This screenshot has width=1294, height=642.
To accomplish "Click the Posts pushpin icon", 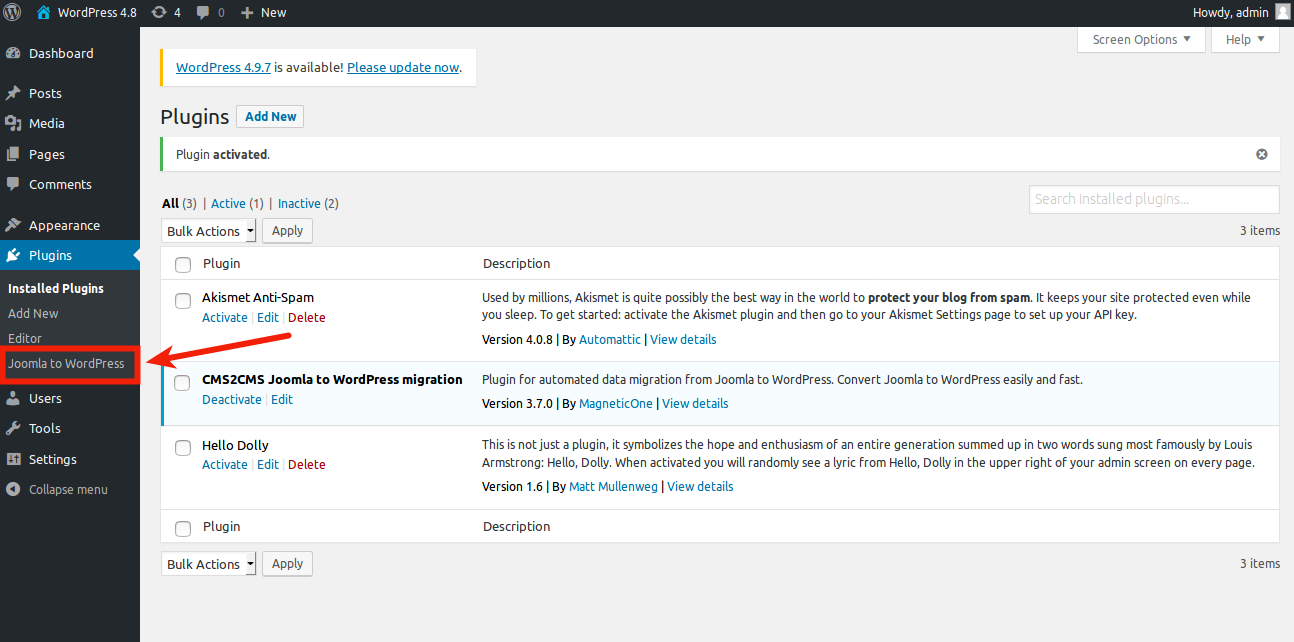I will [13, 93].
